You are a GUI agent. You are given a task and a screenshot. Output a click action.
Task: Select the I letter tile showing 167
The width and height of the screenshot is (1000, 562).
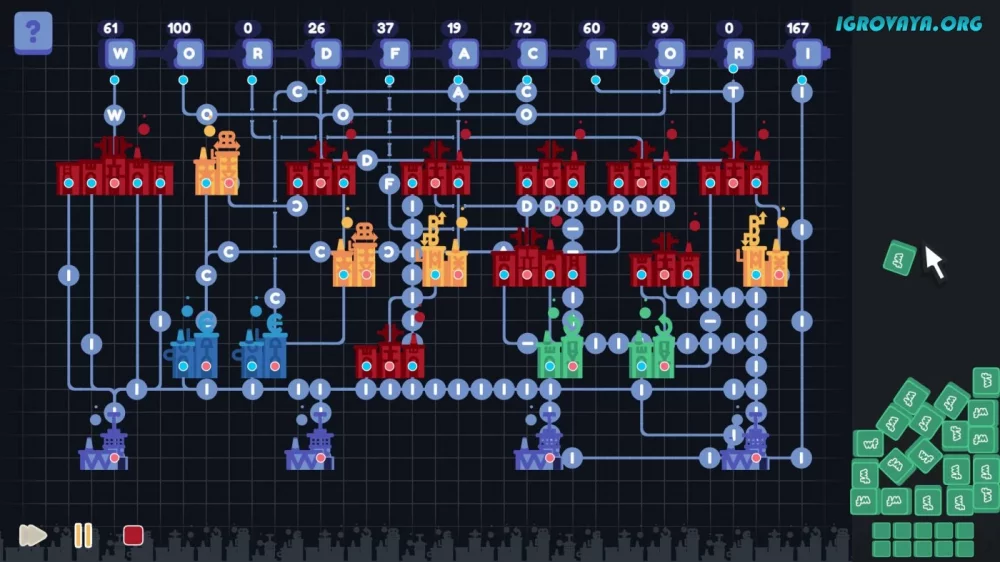click(807, 53)
